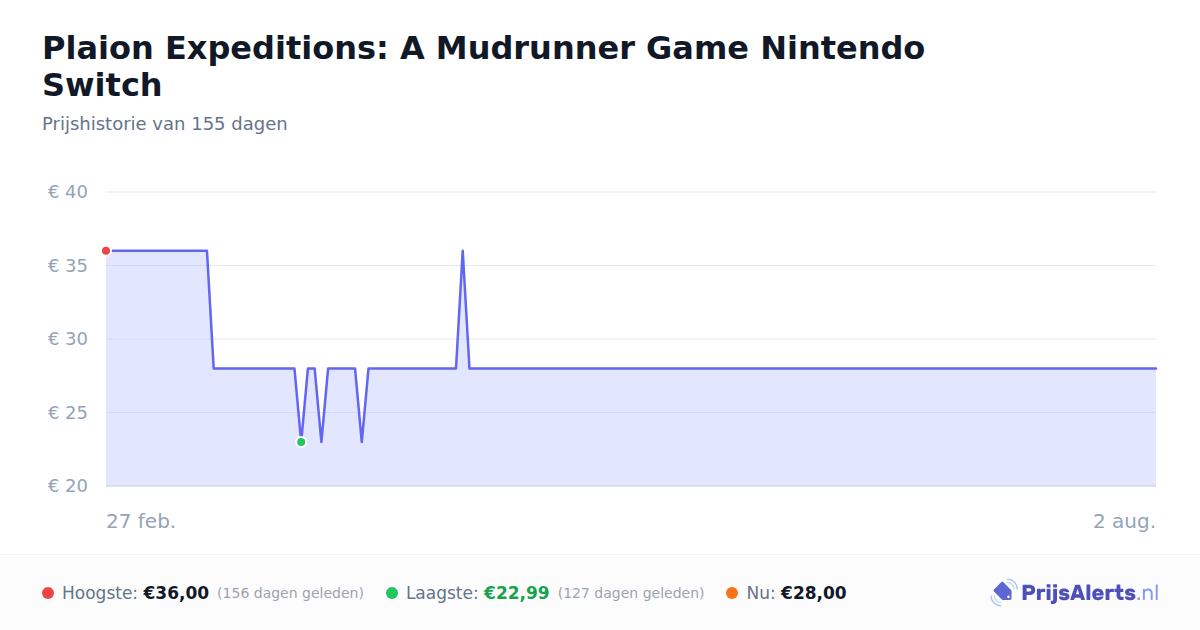Click the 127 dagen geleden text
The image size is (1200, 630).
(x=631, y=593)
